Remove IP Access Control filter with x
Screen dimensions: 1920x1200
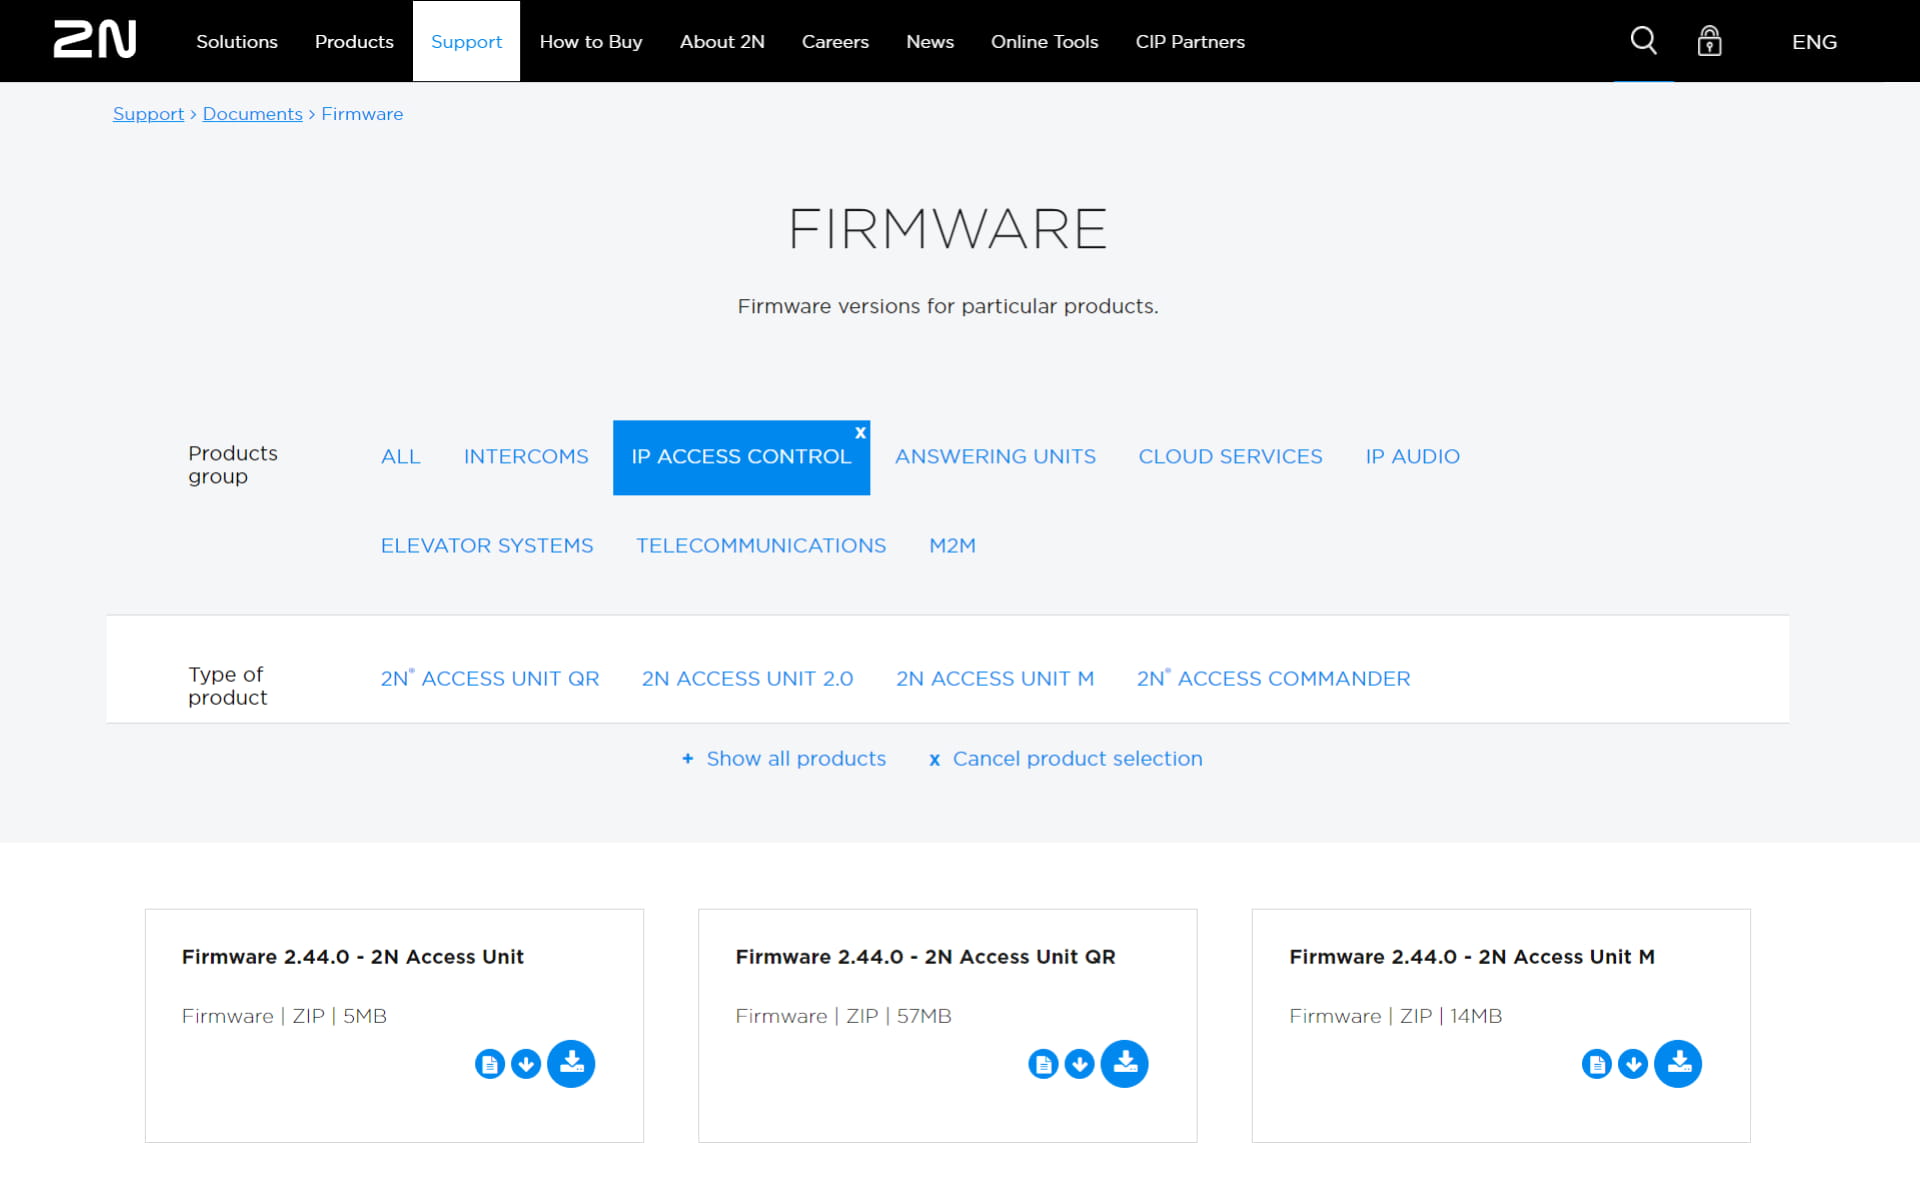click(860, 432)
